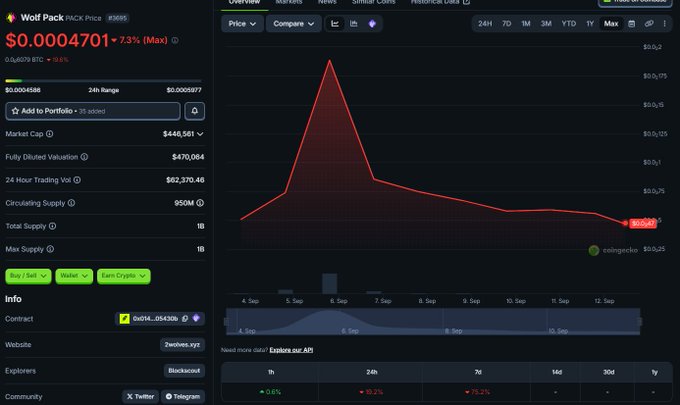Select the 24H time range
The height and width of the screenshot is (405, 680).
tap(485, 24)
